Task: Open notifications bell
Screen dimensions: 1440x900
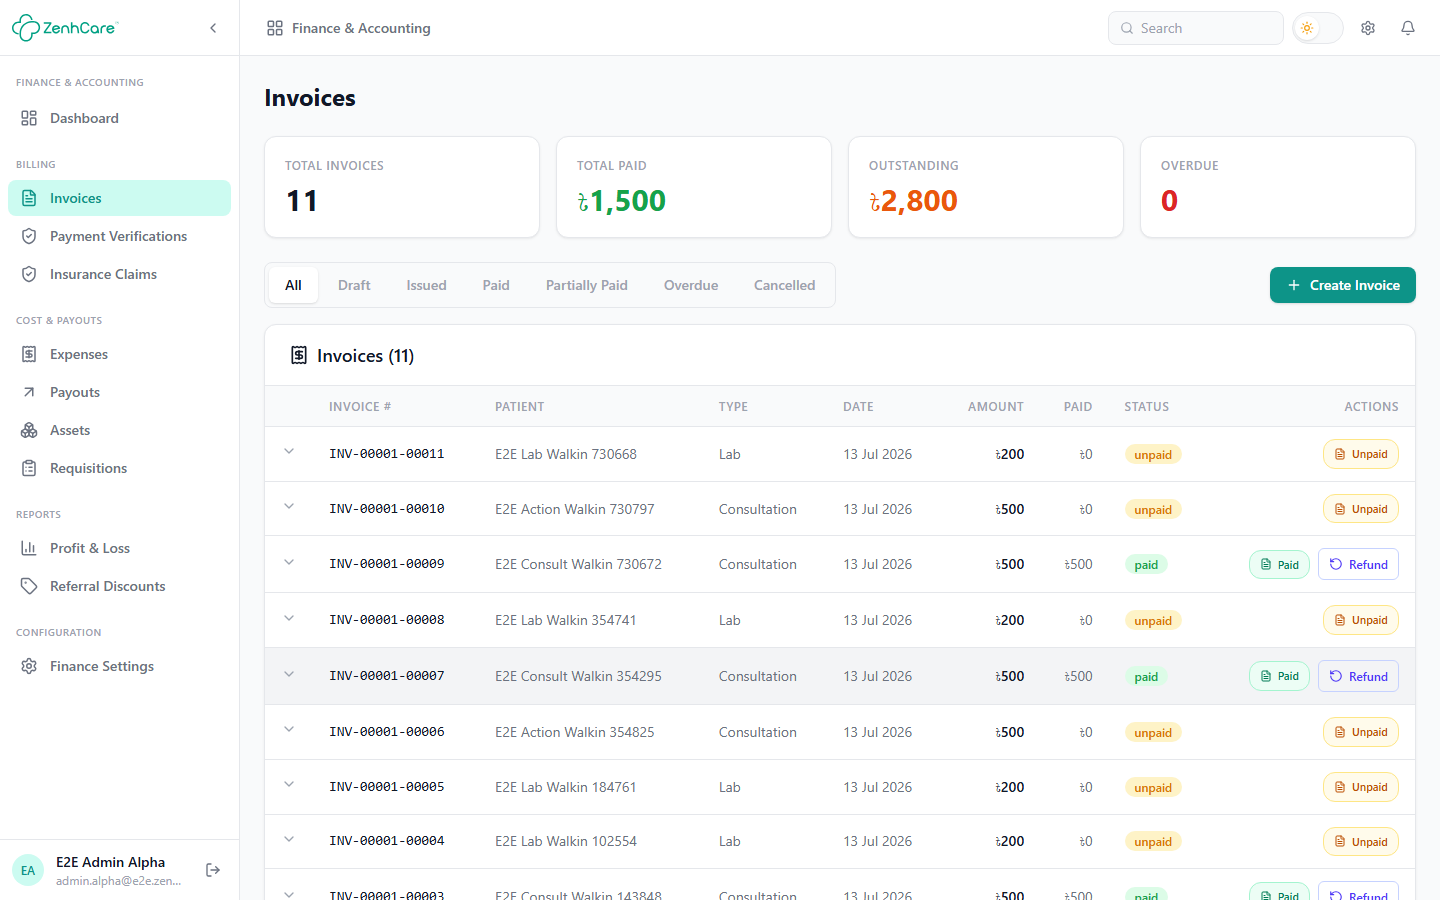Action: tap(1408, 28)
